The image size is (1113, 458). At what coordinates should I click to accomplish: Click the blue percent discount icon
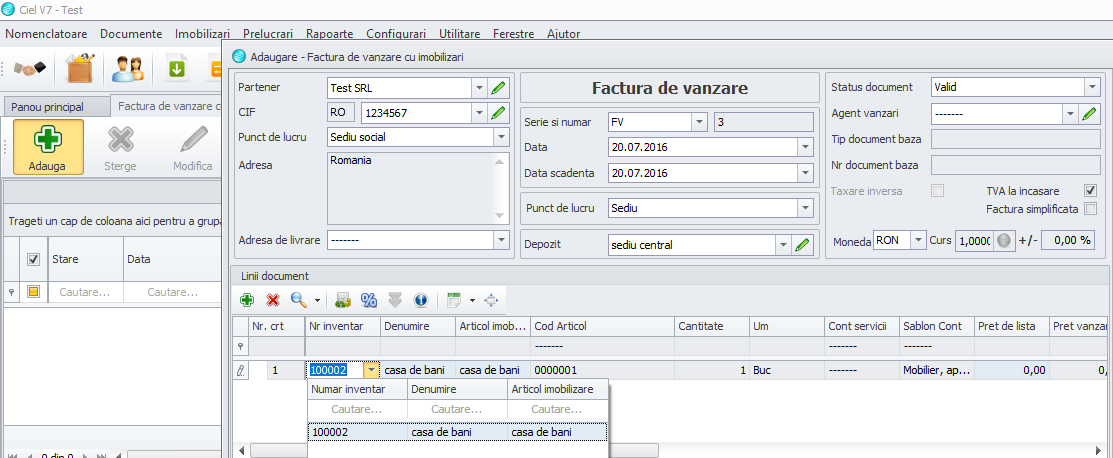pyautogui.click(x=369, y=300)
